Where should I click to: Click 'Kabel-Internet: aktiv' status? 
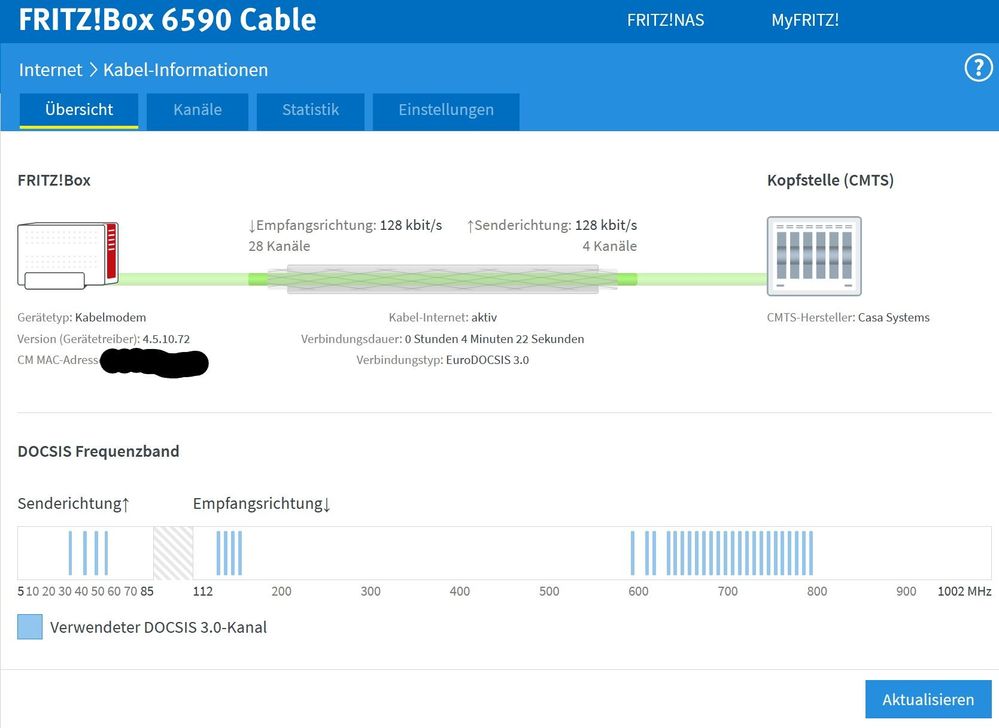tap(443, 317)
